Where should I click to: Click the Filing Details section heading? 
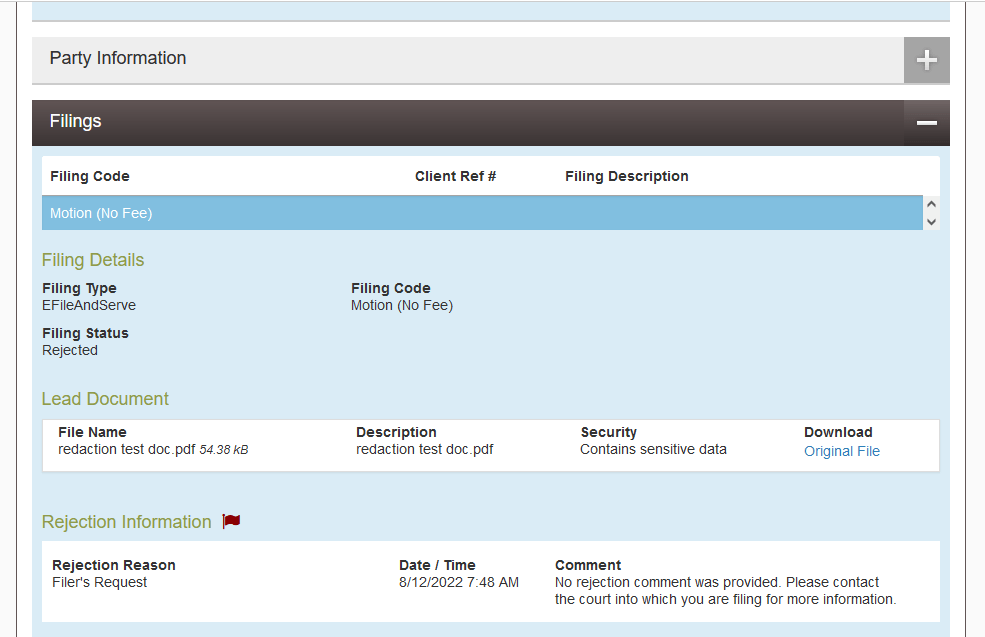click(x=93, y=260)
